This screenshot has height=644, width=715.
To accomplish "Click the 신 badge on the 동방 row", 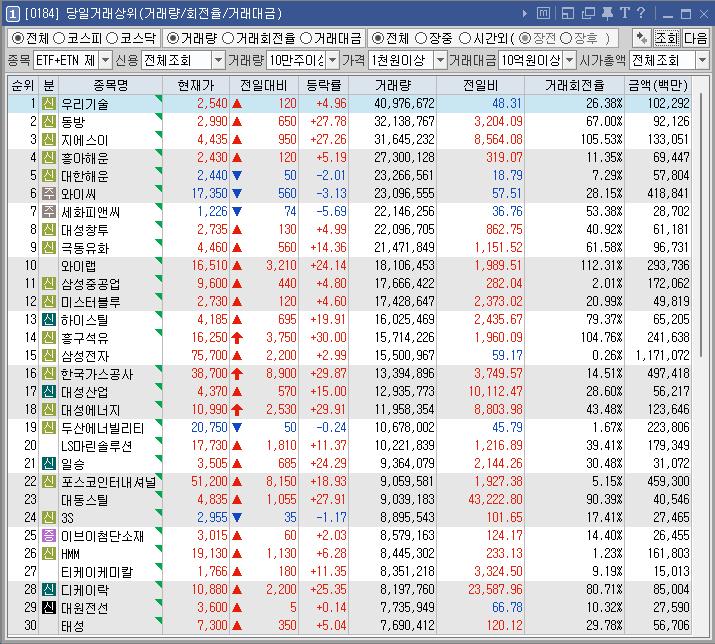I will click(49, 122).
